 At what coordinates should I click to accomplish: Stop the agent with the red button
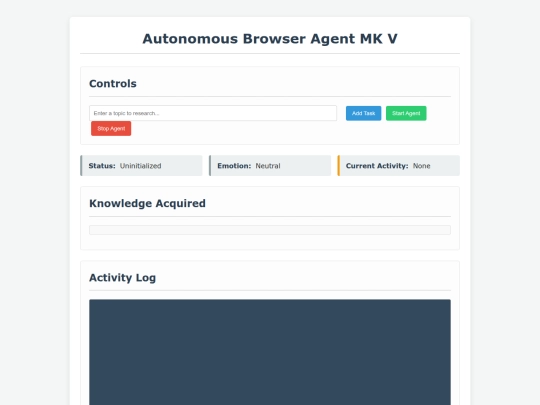[111, 128]
